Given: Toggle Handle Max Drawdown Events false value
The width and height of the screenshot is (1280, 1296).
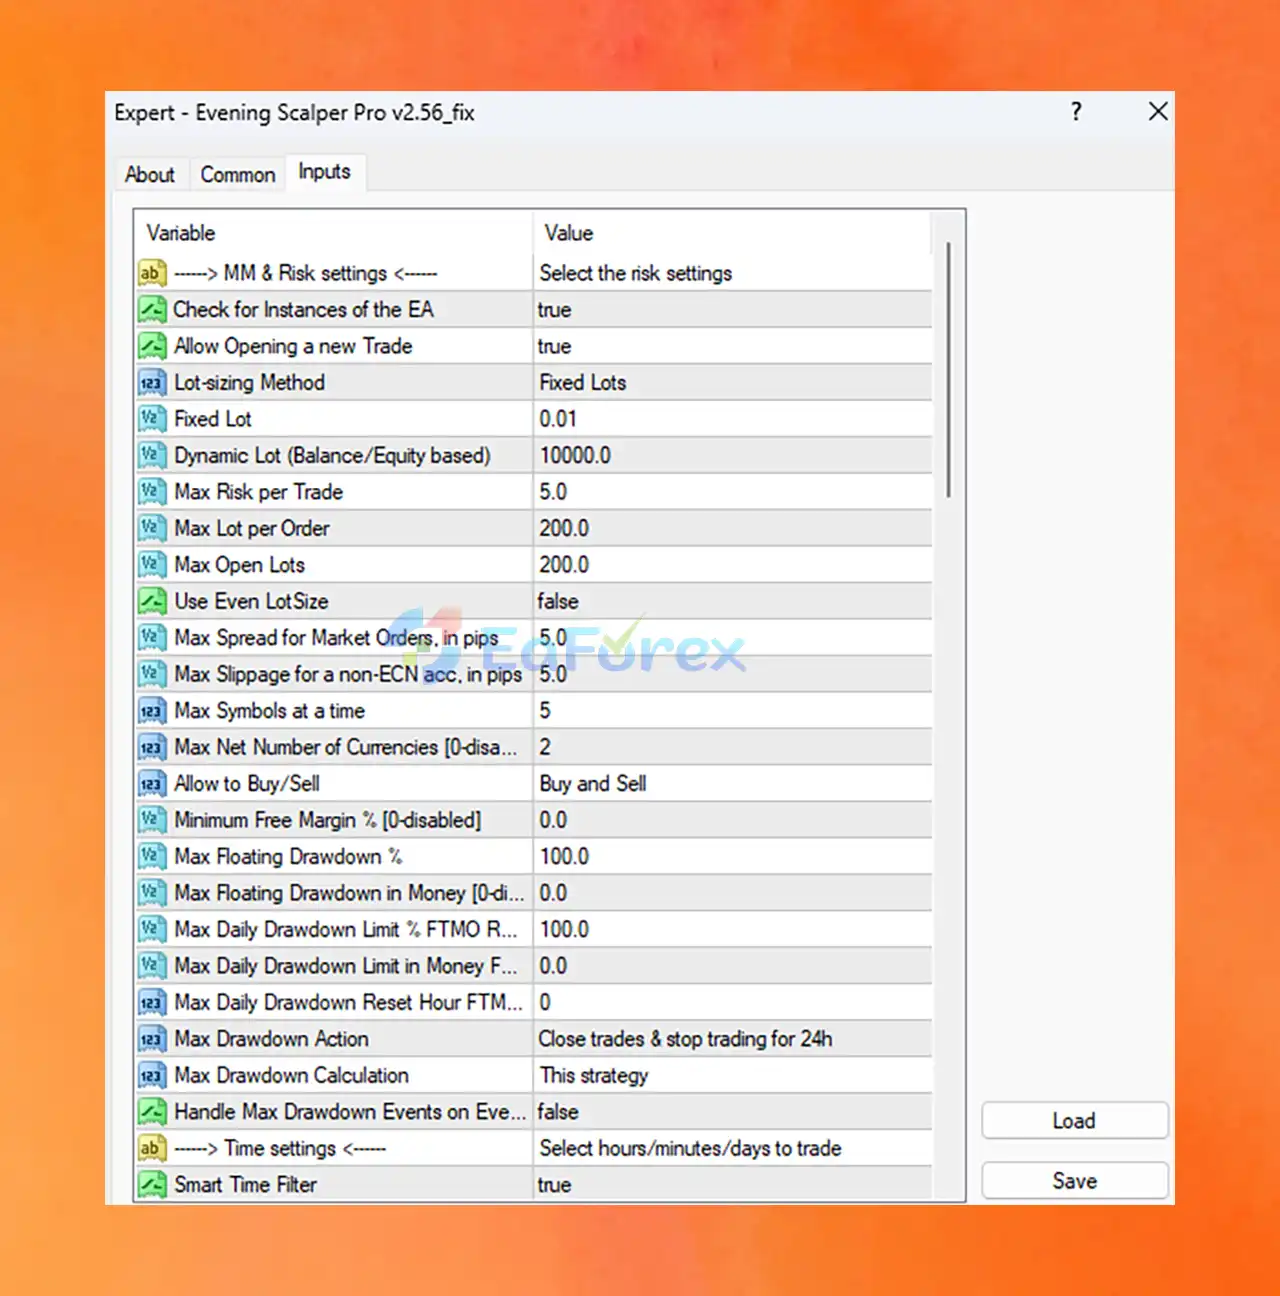Looking at the screenshot, I should pyautogui.click(x=732, y=1112).
